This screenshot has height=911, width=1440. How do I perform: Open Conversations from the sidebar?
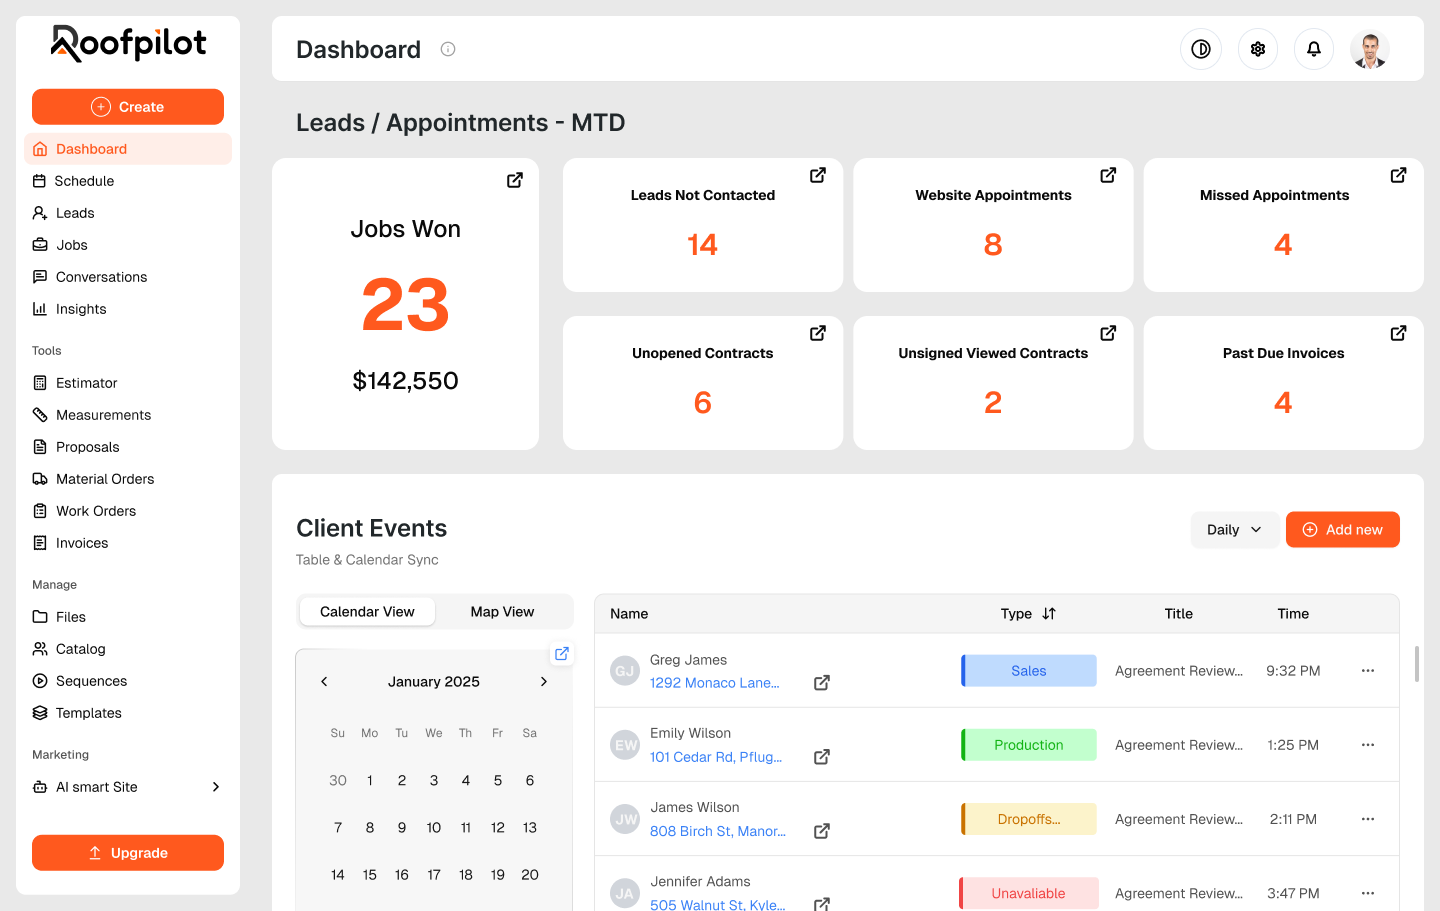tap(128, 277)
